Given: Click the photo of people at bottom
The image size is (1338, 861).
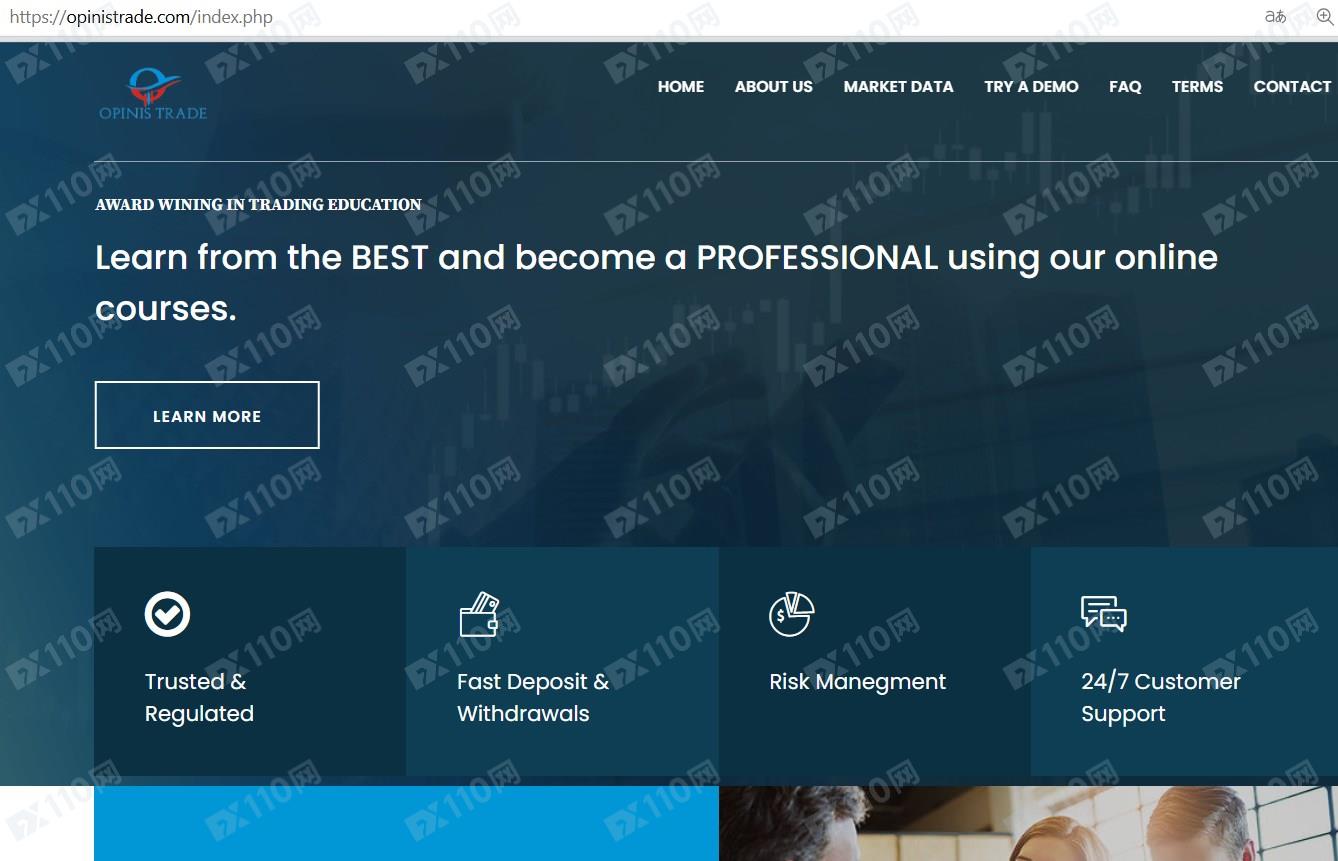Looking at the screenshot, I should click(1028, 823).
